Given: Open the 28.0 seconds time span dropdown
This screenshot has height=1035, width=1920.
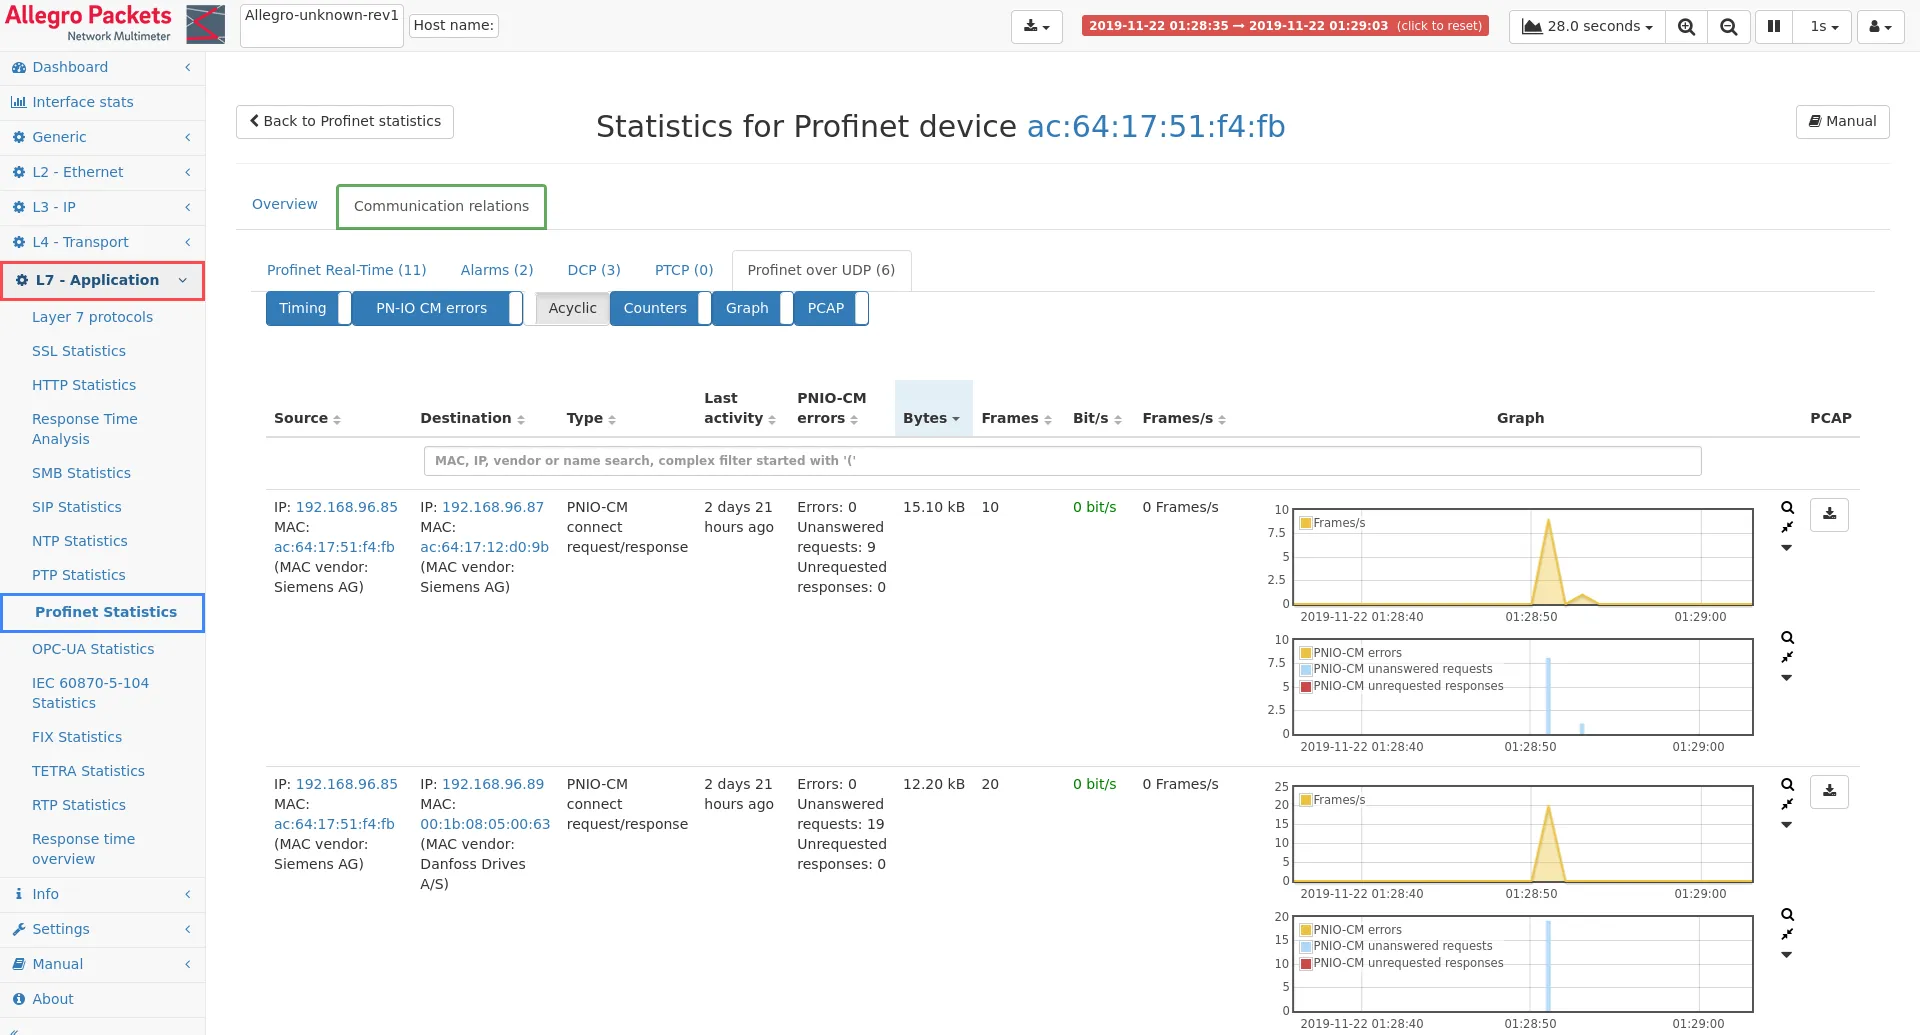Looking at the screenshot, I should 1587,27.
